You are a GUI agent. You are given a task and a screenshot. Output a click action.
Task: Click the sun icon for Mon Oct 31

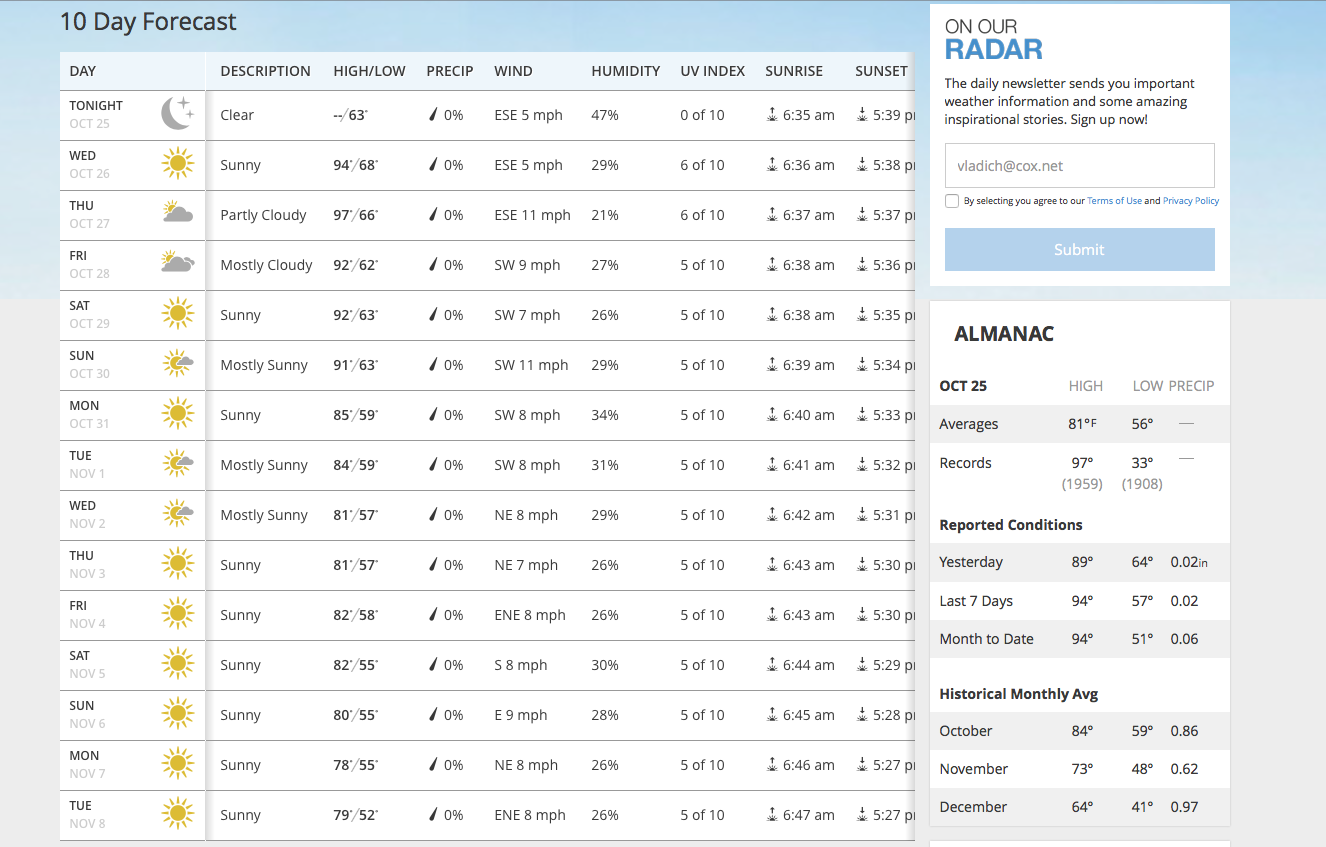click(x=178, y=413)
